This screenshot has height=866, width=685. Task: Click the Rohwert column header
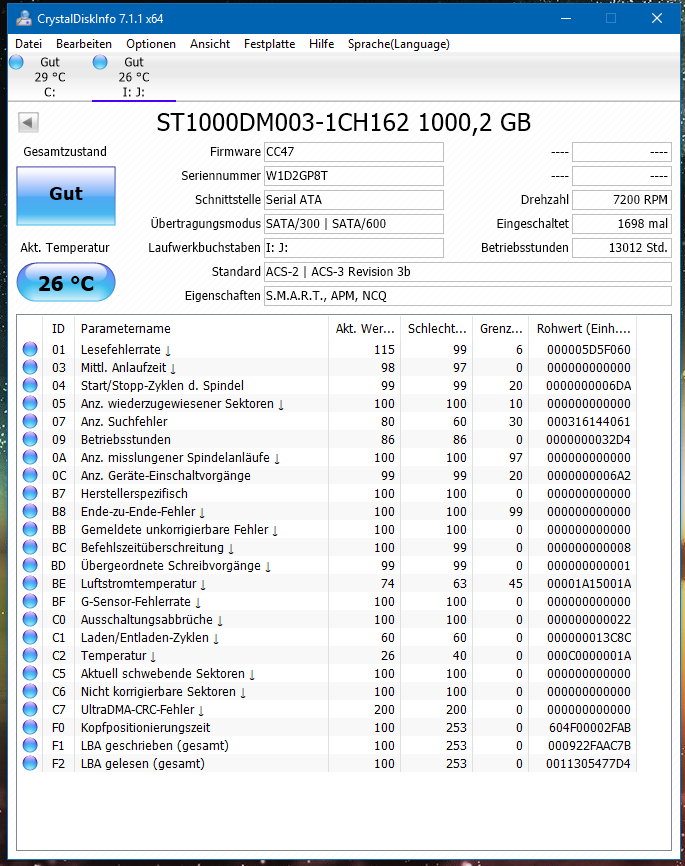coord(583,329)
